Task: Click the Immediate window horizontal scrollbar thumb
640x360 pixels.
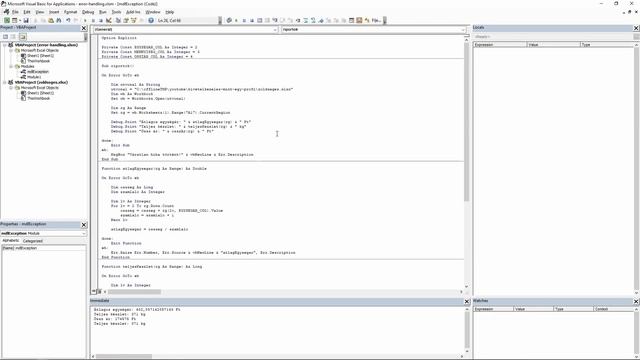Action: 124,356
